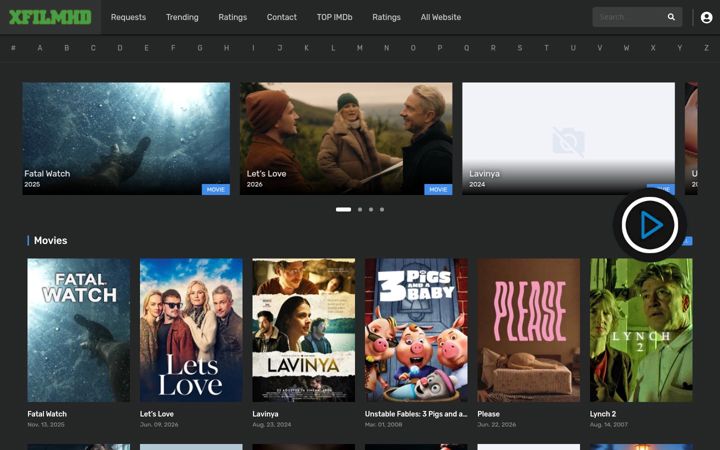Open the TOP IMDb menu item

[334, 17]
